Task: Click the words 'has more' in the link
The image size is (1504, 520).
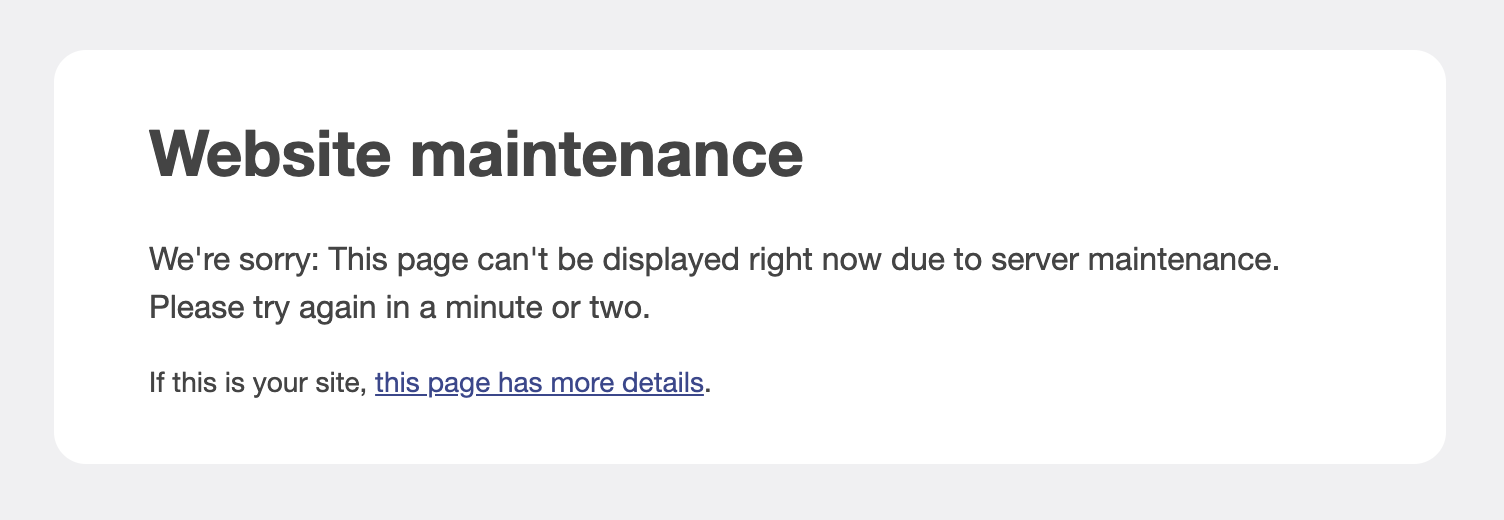Action: pyautogui.click(x=555, y=383)
